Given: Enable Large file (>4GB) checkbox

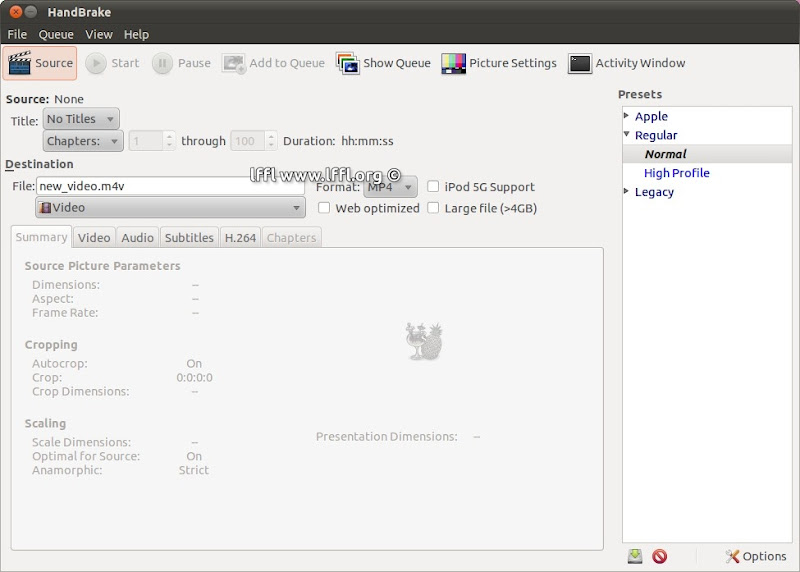Looking at the screenshot, I should click(x=433, y=208).
